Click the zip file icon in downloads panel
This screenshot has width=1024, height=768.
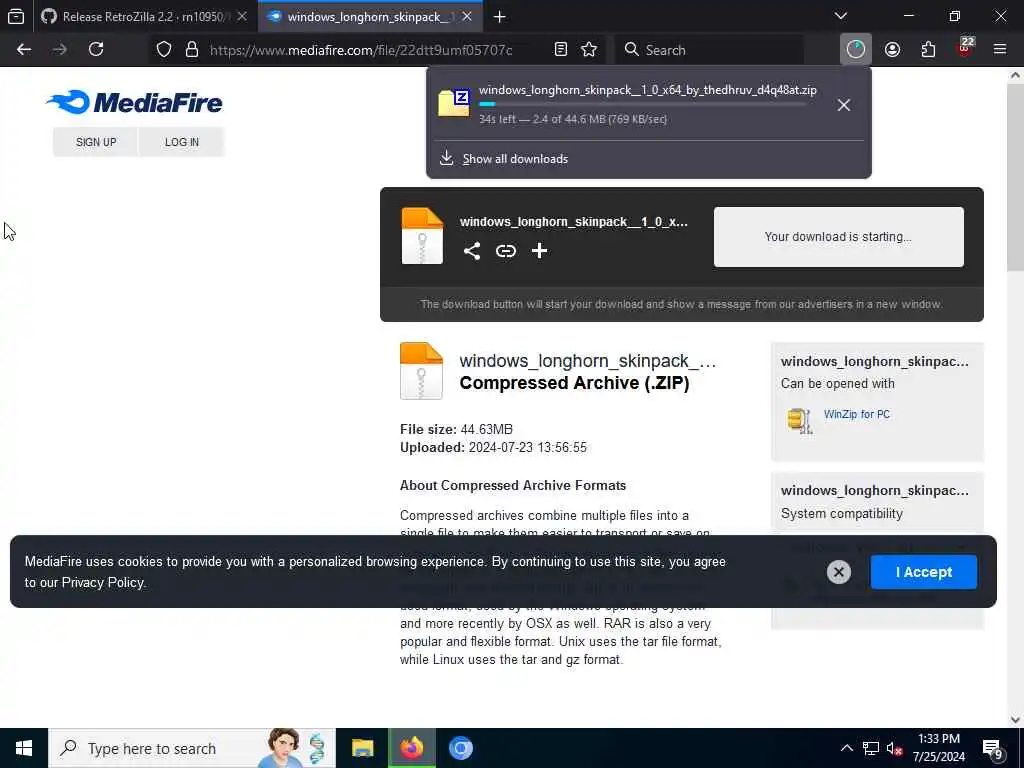(x=454, y=103)
